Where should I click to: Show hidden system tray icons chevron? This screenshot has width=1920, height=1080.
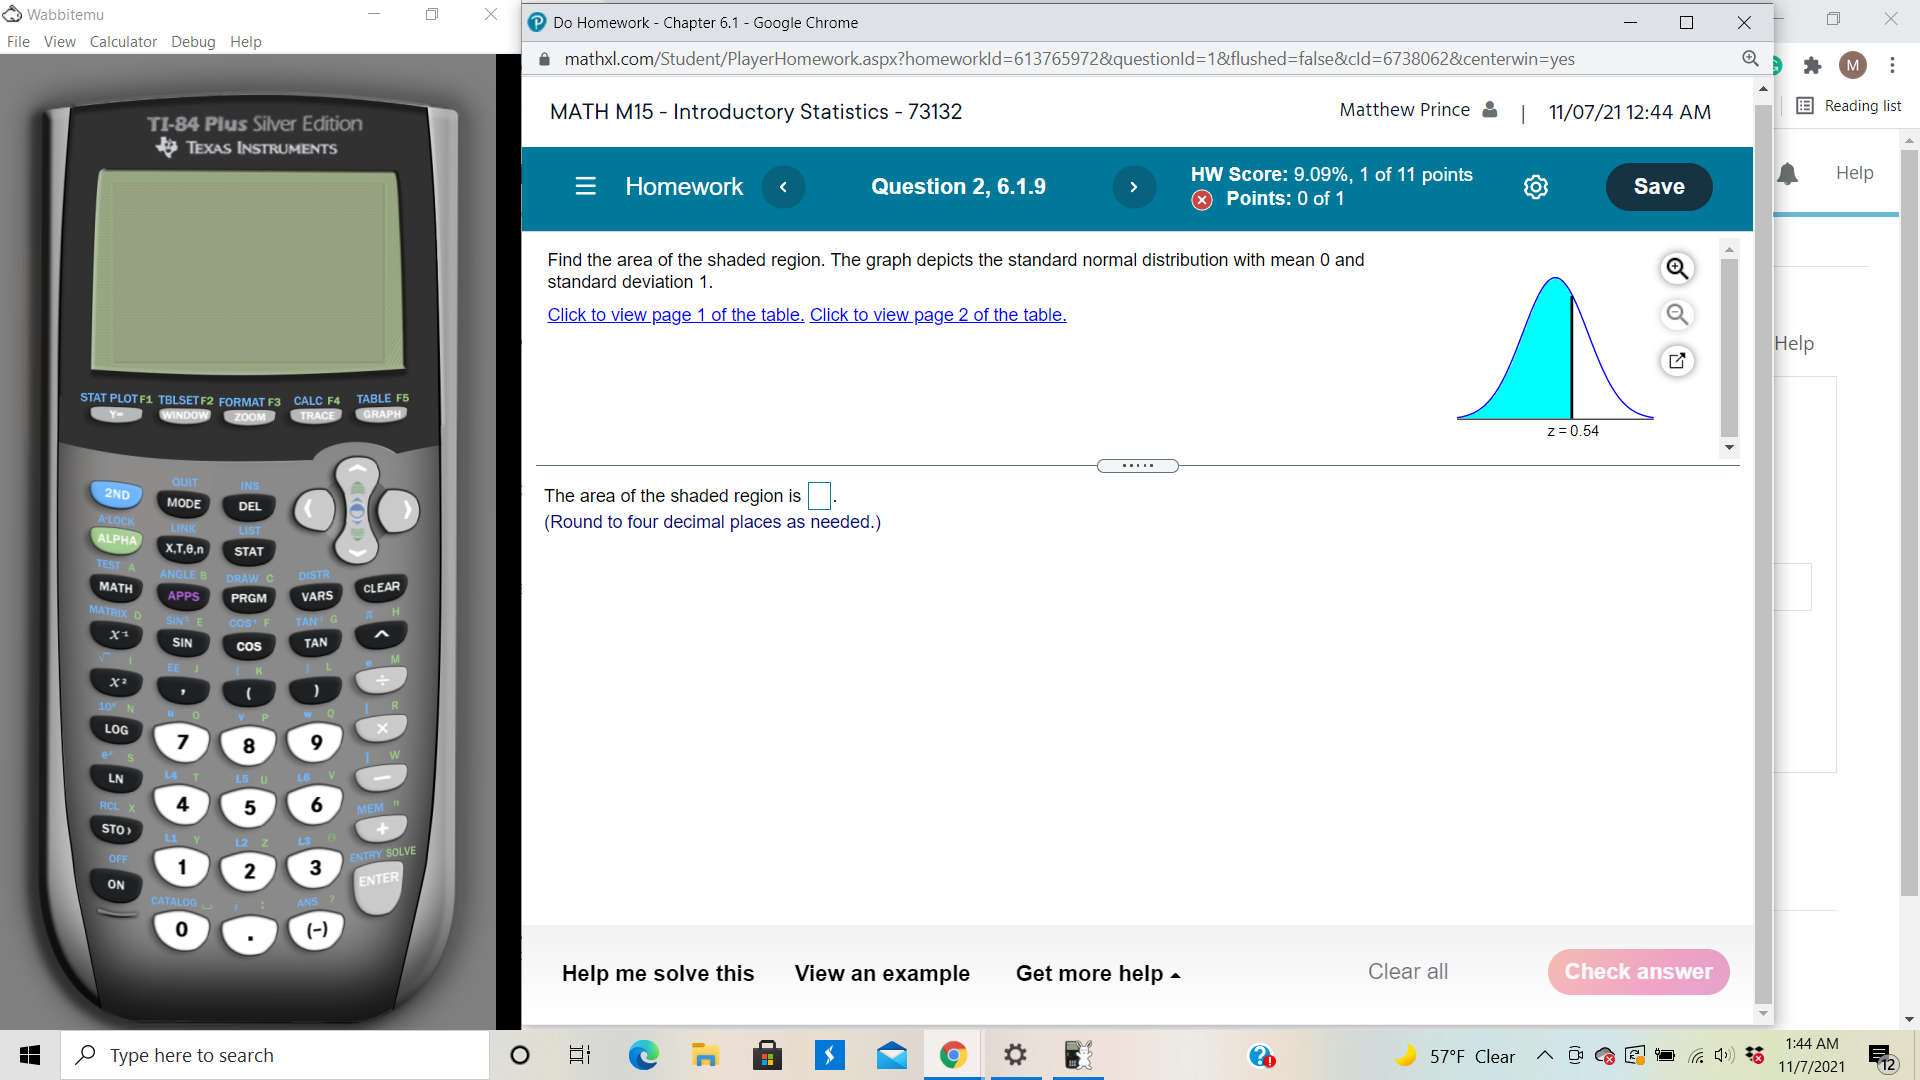coord(1544,1055)
